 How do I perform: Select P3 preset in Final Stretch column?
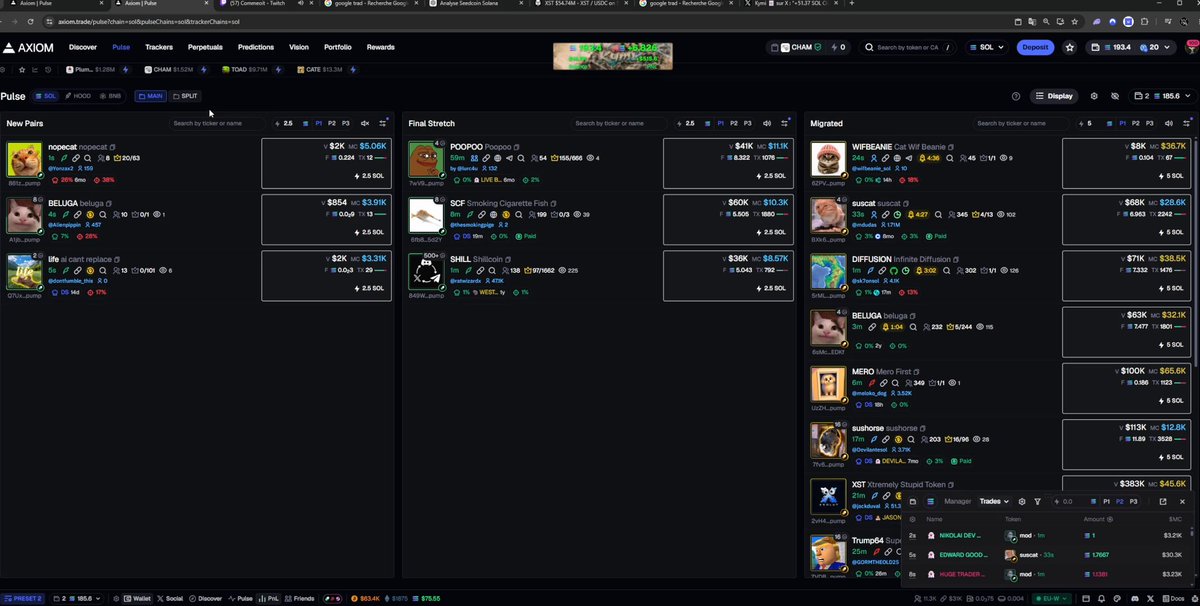[x=748, y=123]
